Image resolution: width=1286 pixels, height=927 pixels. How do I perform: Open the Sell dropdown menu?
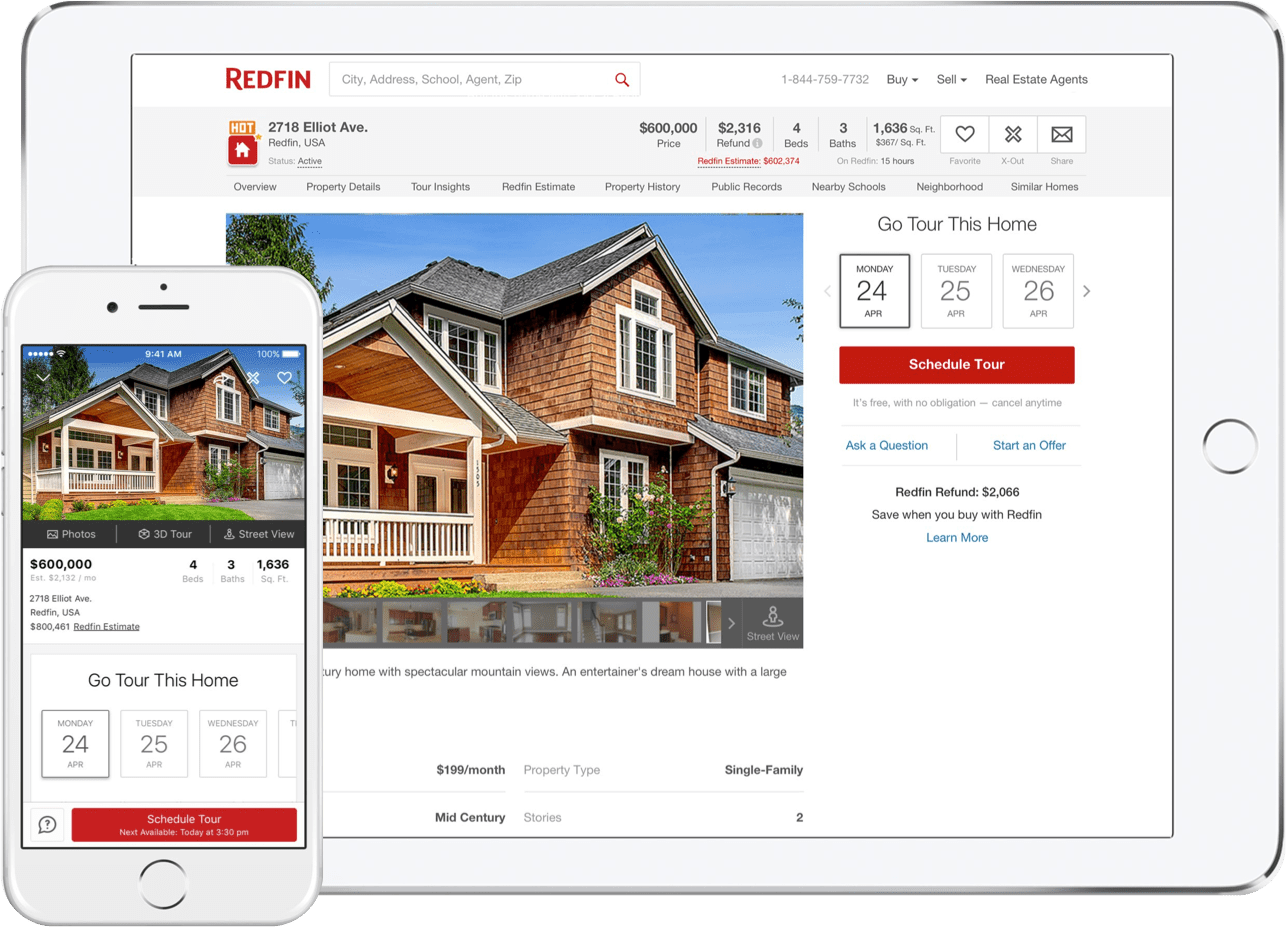pos(949,79)
